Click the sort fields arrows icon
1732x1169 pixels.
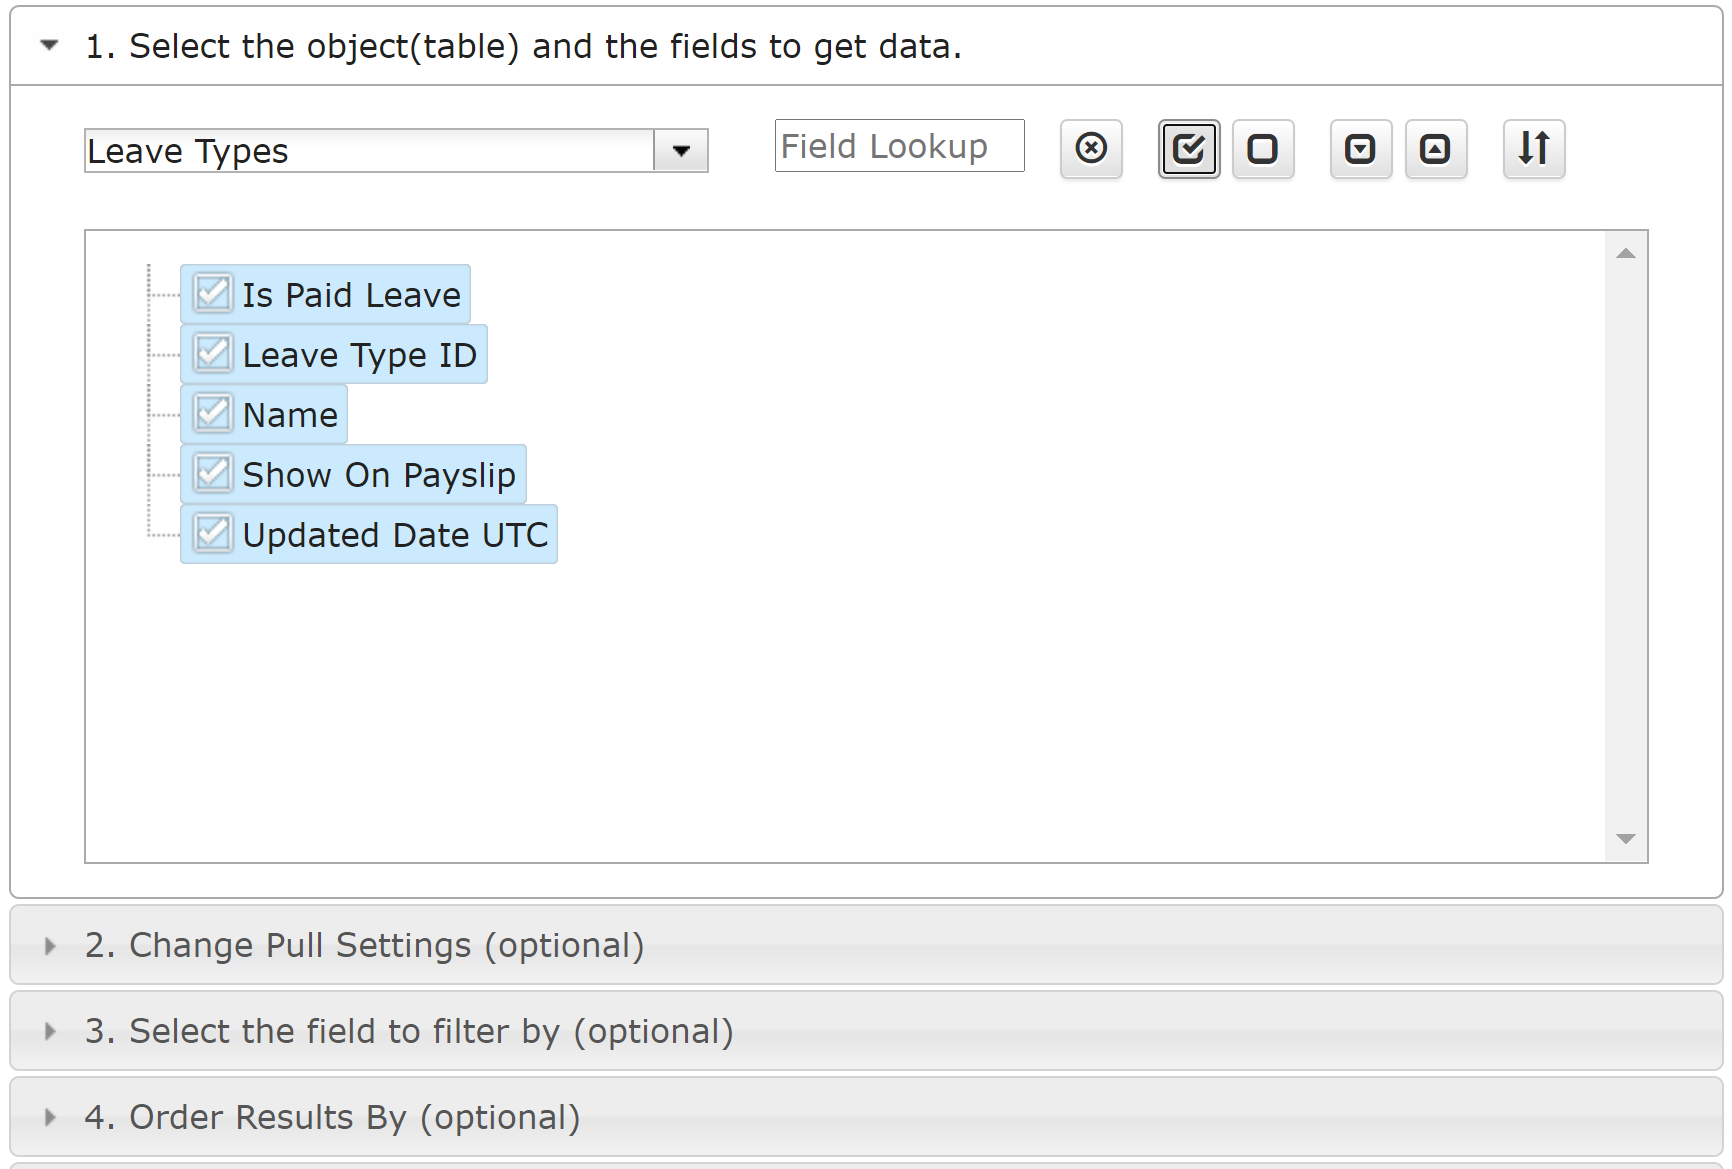click(1534, 149)
